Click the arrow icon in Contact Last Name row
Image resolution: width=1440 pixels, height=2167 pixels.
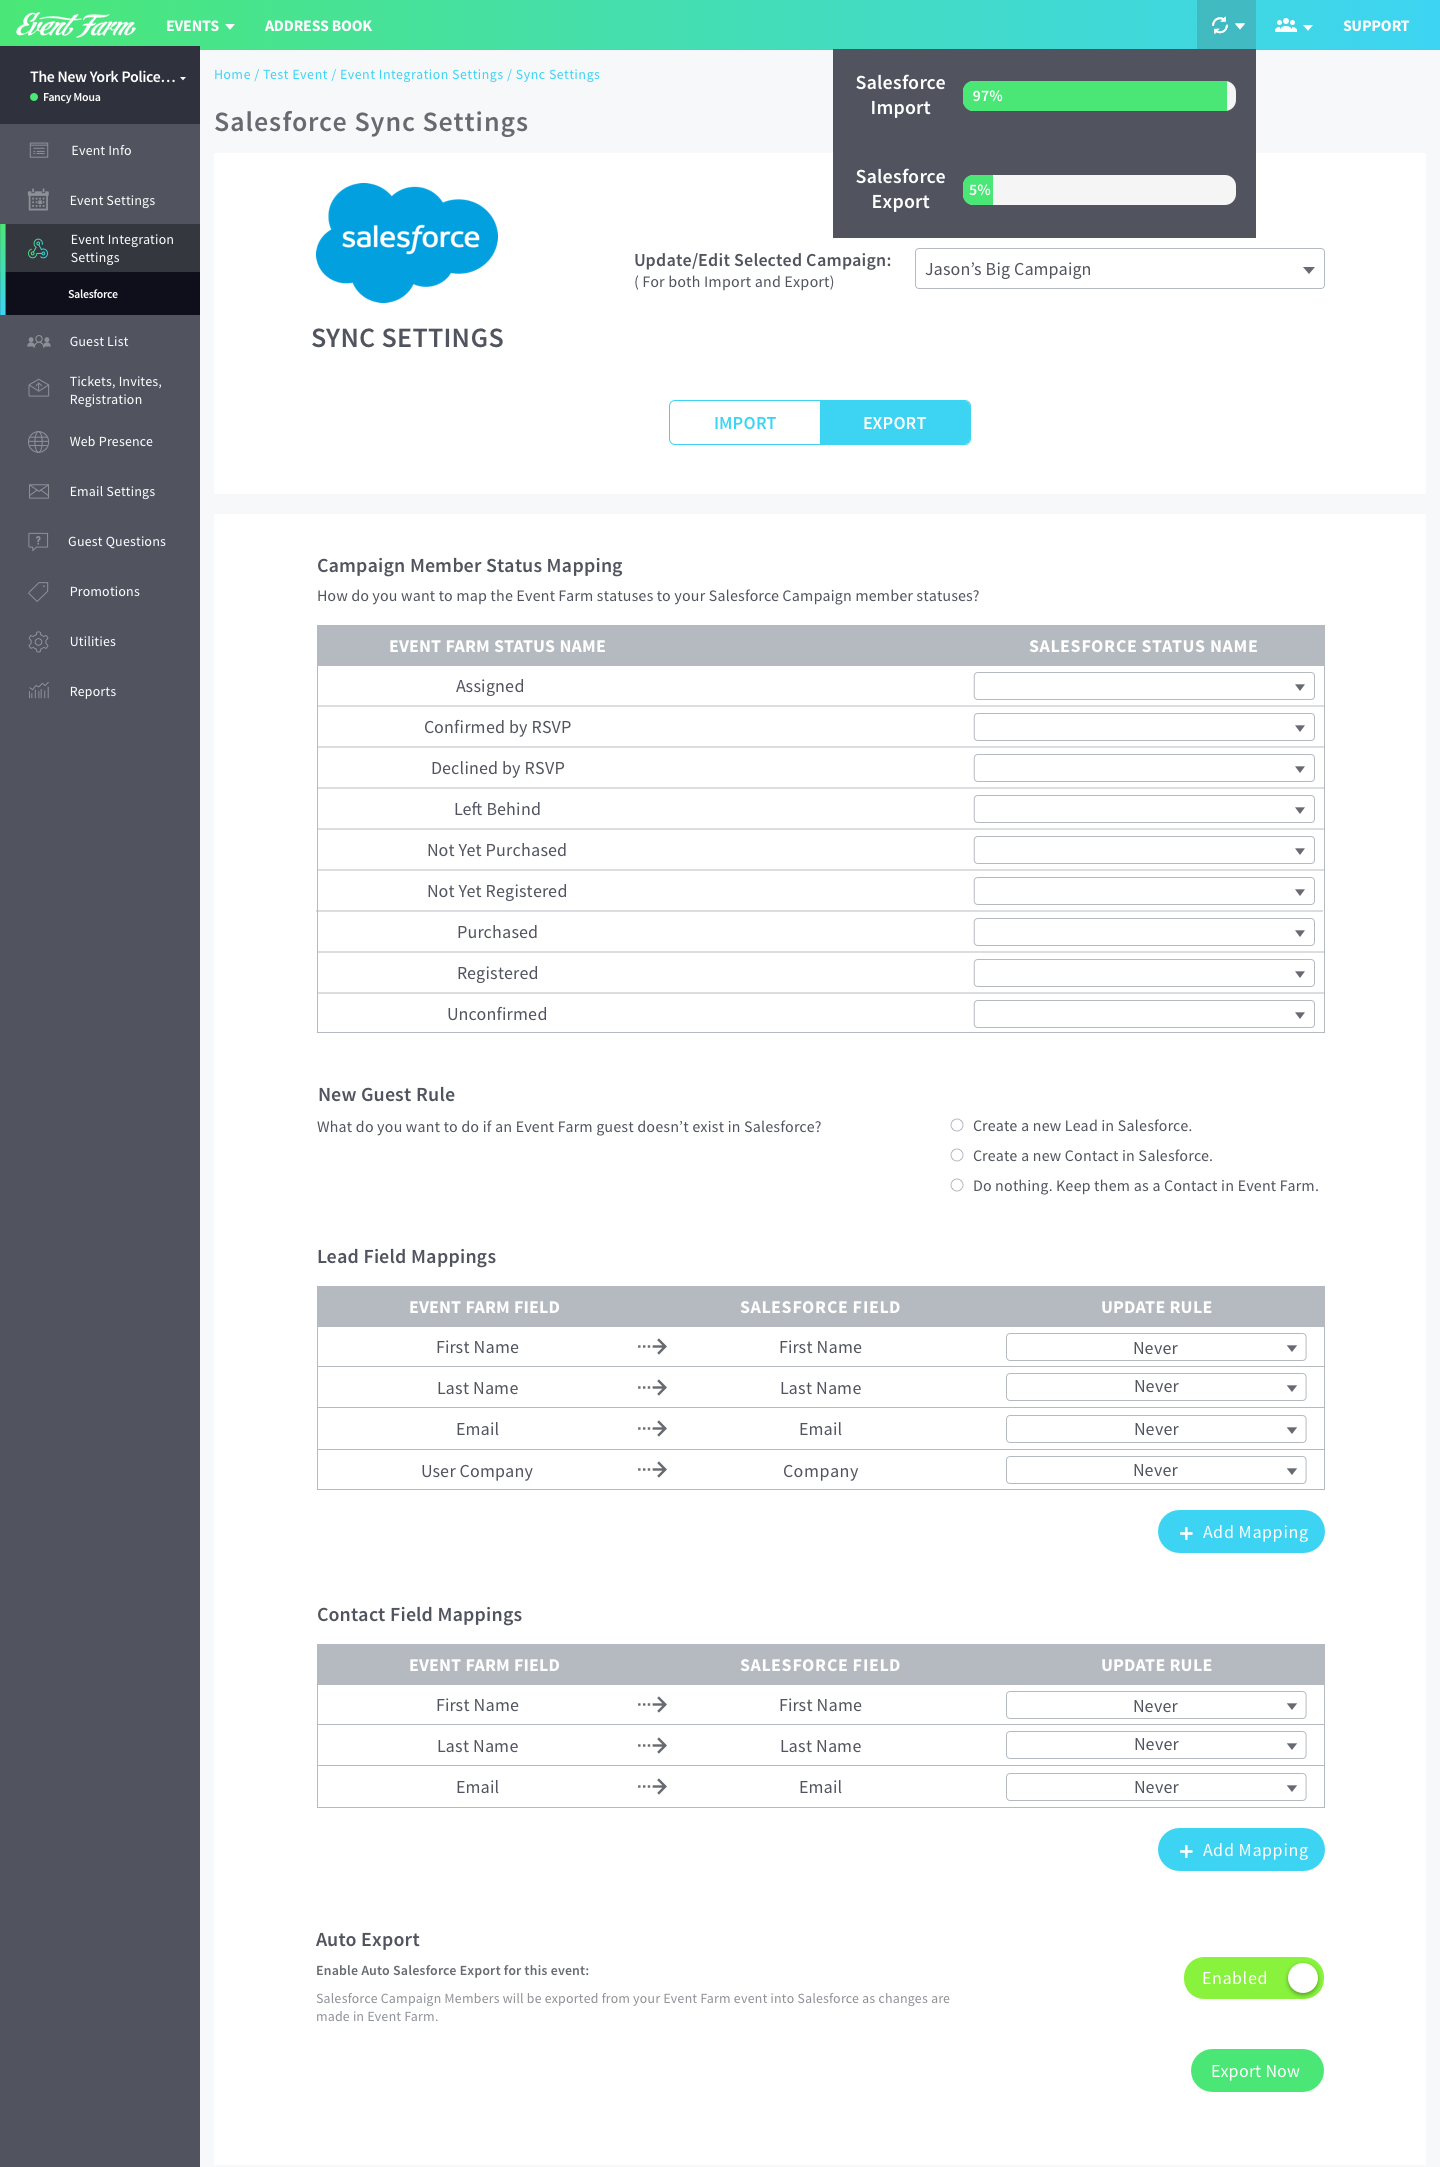point(652,1746)
